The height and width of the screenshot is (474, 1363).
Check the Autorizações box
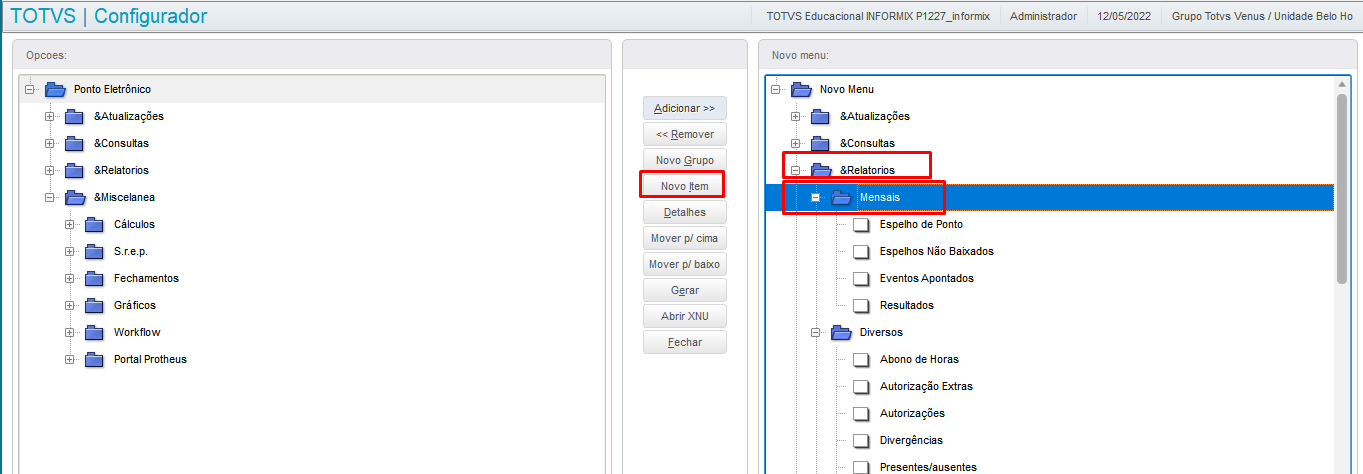861,413
